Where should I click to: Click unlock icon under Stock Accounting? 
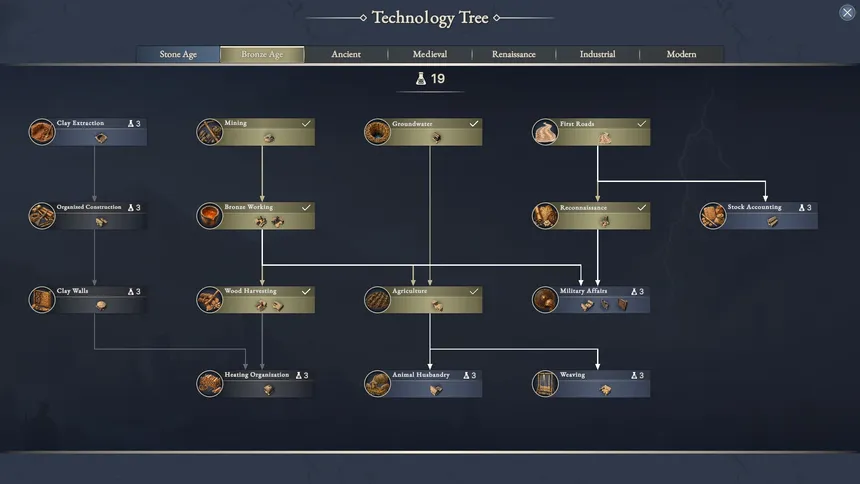772,222
